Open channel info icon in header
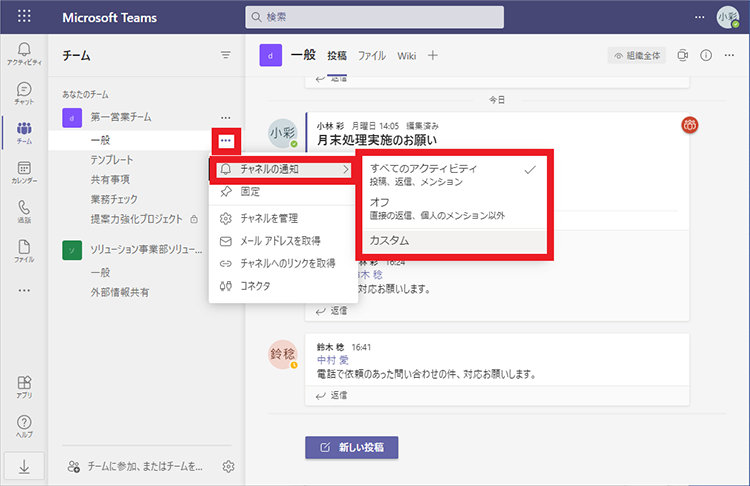Viewport: 750px width, 486px height. 706,55
